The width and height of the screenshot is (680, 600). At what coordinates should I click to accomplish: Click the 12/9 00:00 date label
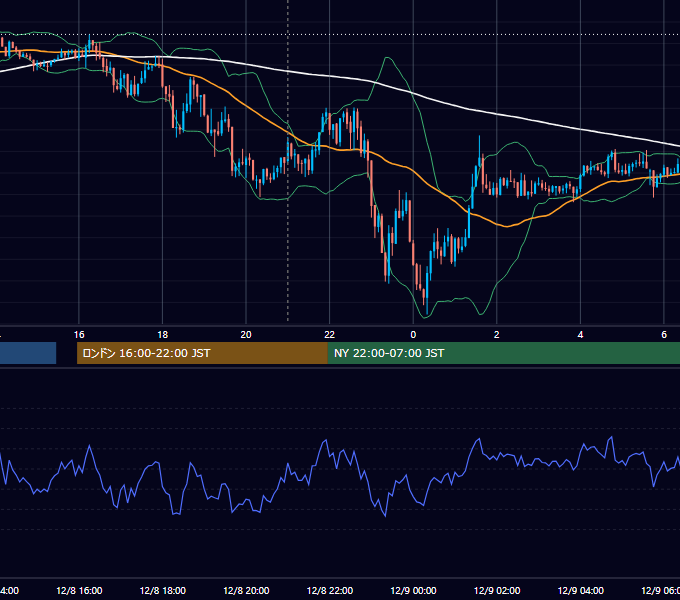click(x=413, y=590)
